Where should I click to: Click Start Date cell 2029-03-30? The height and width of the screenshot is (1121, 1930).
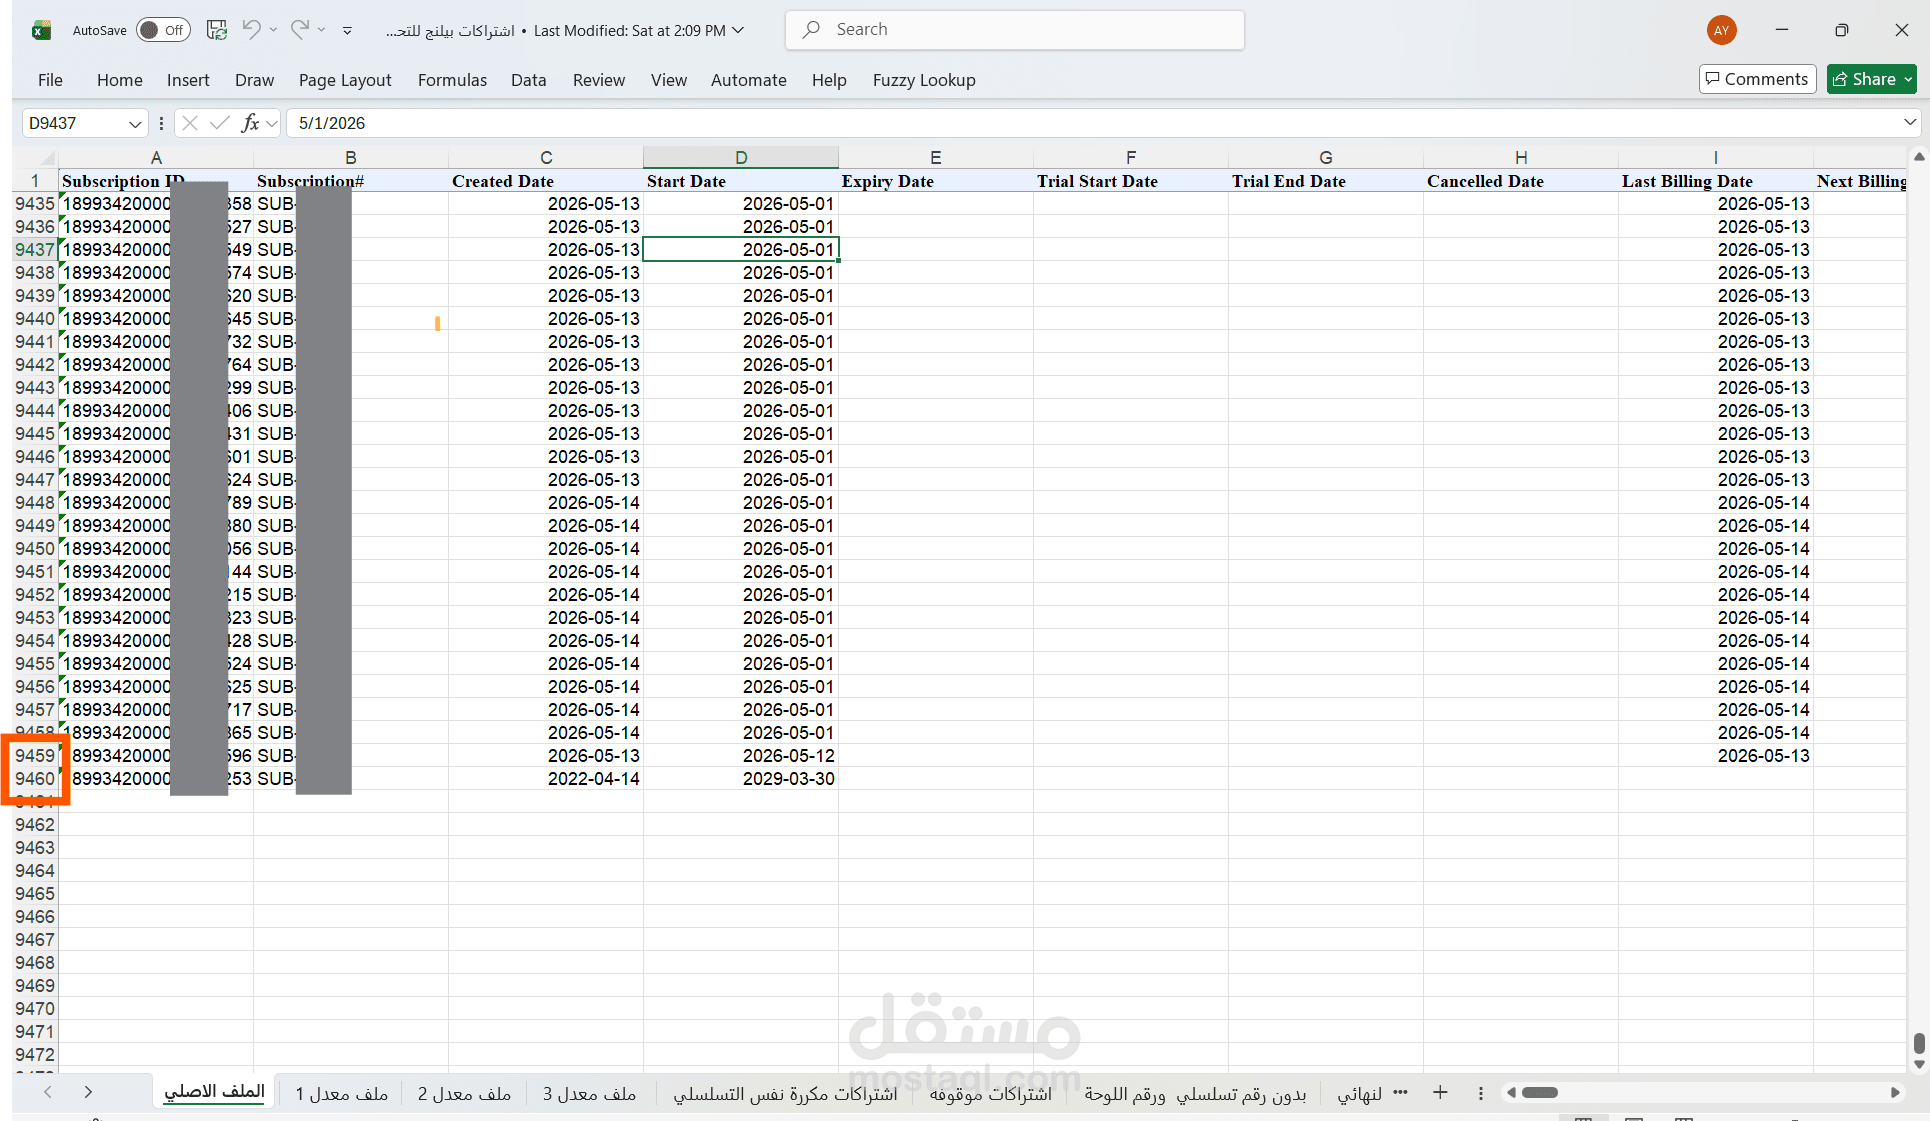(x=741, y=779)
